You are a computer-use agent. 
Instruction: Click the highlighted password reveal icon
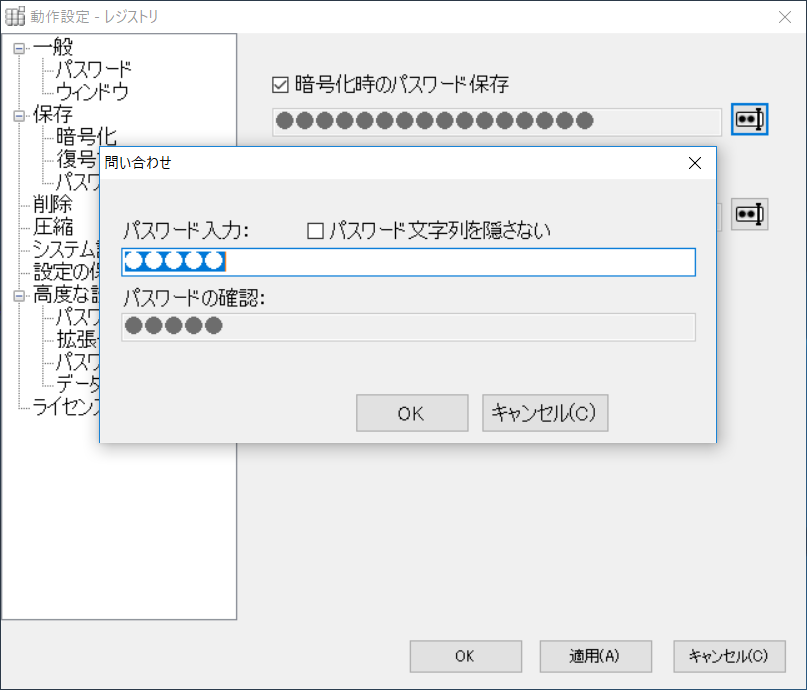[x=749, y=120]
